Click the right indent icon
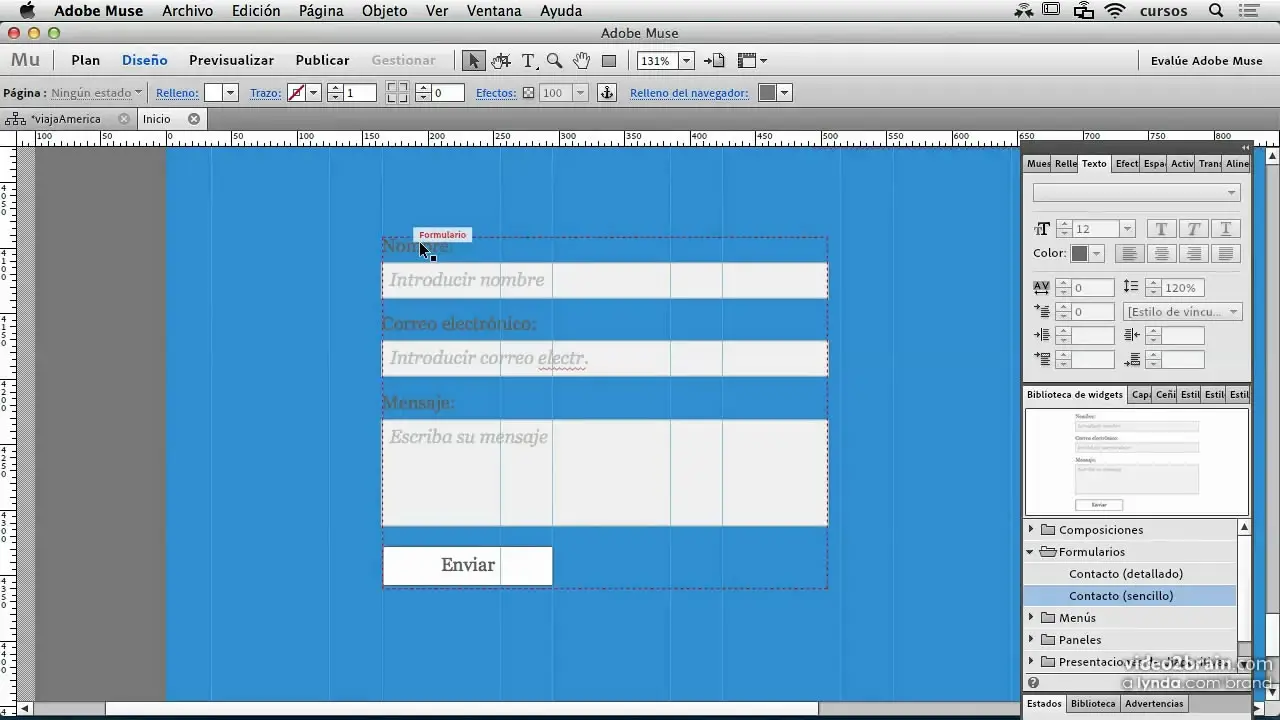The height and width of the screenshot is (720, 1280). pos(1132,336)
